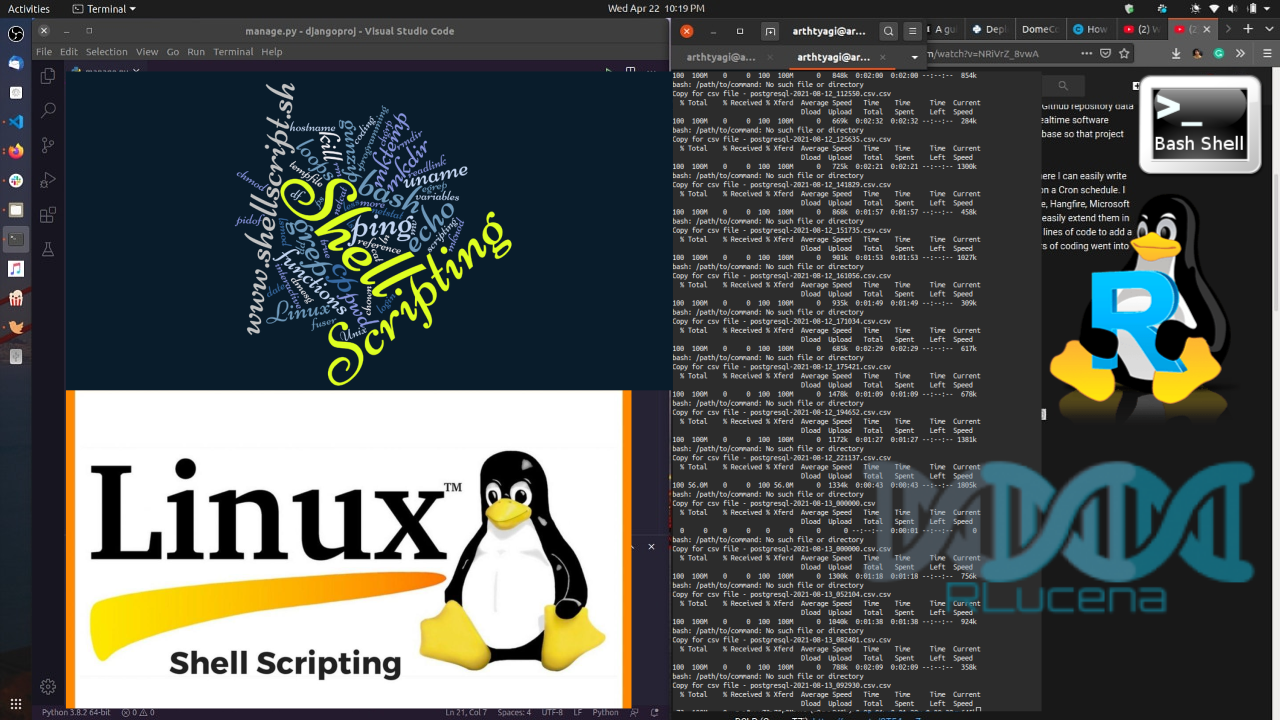Click errors and warnings status counter
The height and width of the screenshot is (720, 1280).
coord(138,712)
